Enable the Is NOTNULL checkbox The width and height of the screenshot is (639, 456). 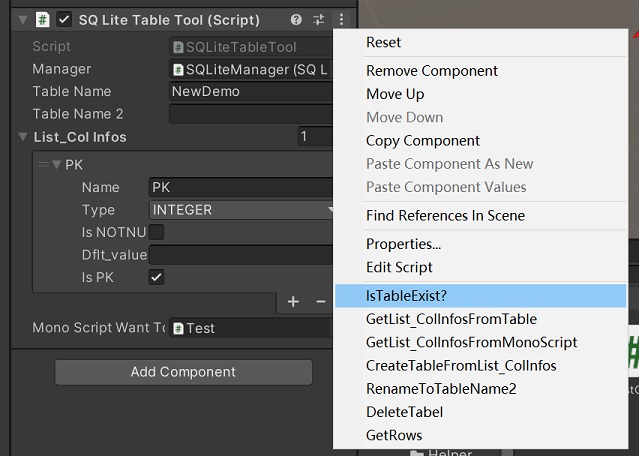pos(157,232)
